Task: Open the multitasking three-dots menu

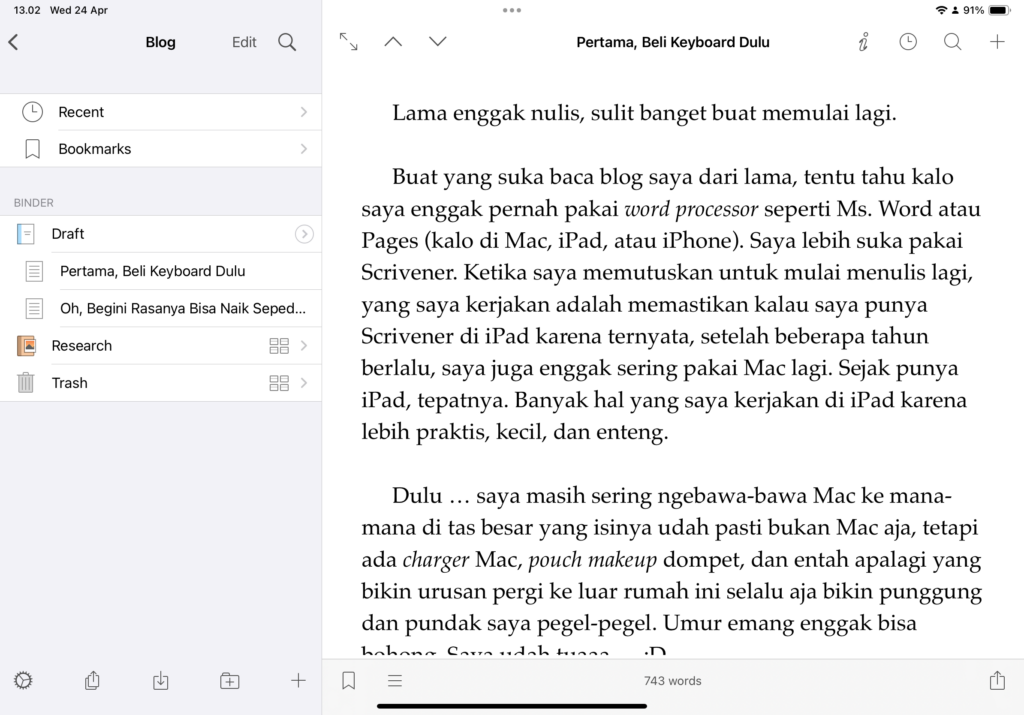Action: [x=512, y=10]
